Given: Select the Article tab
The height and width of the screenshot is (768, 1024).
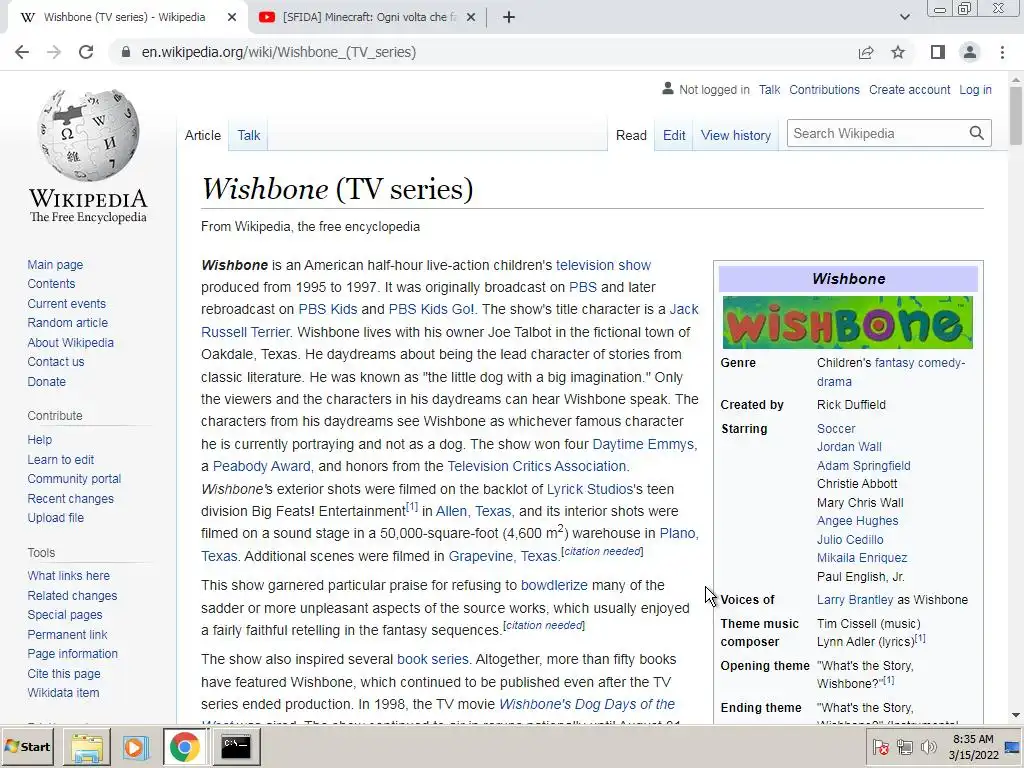Looking at the screenshot, I should click(202, 135).
